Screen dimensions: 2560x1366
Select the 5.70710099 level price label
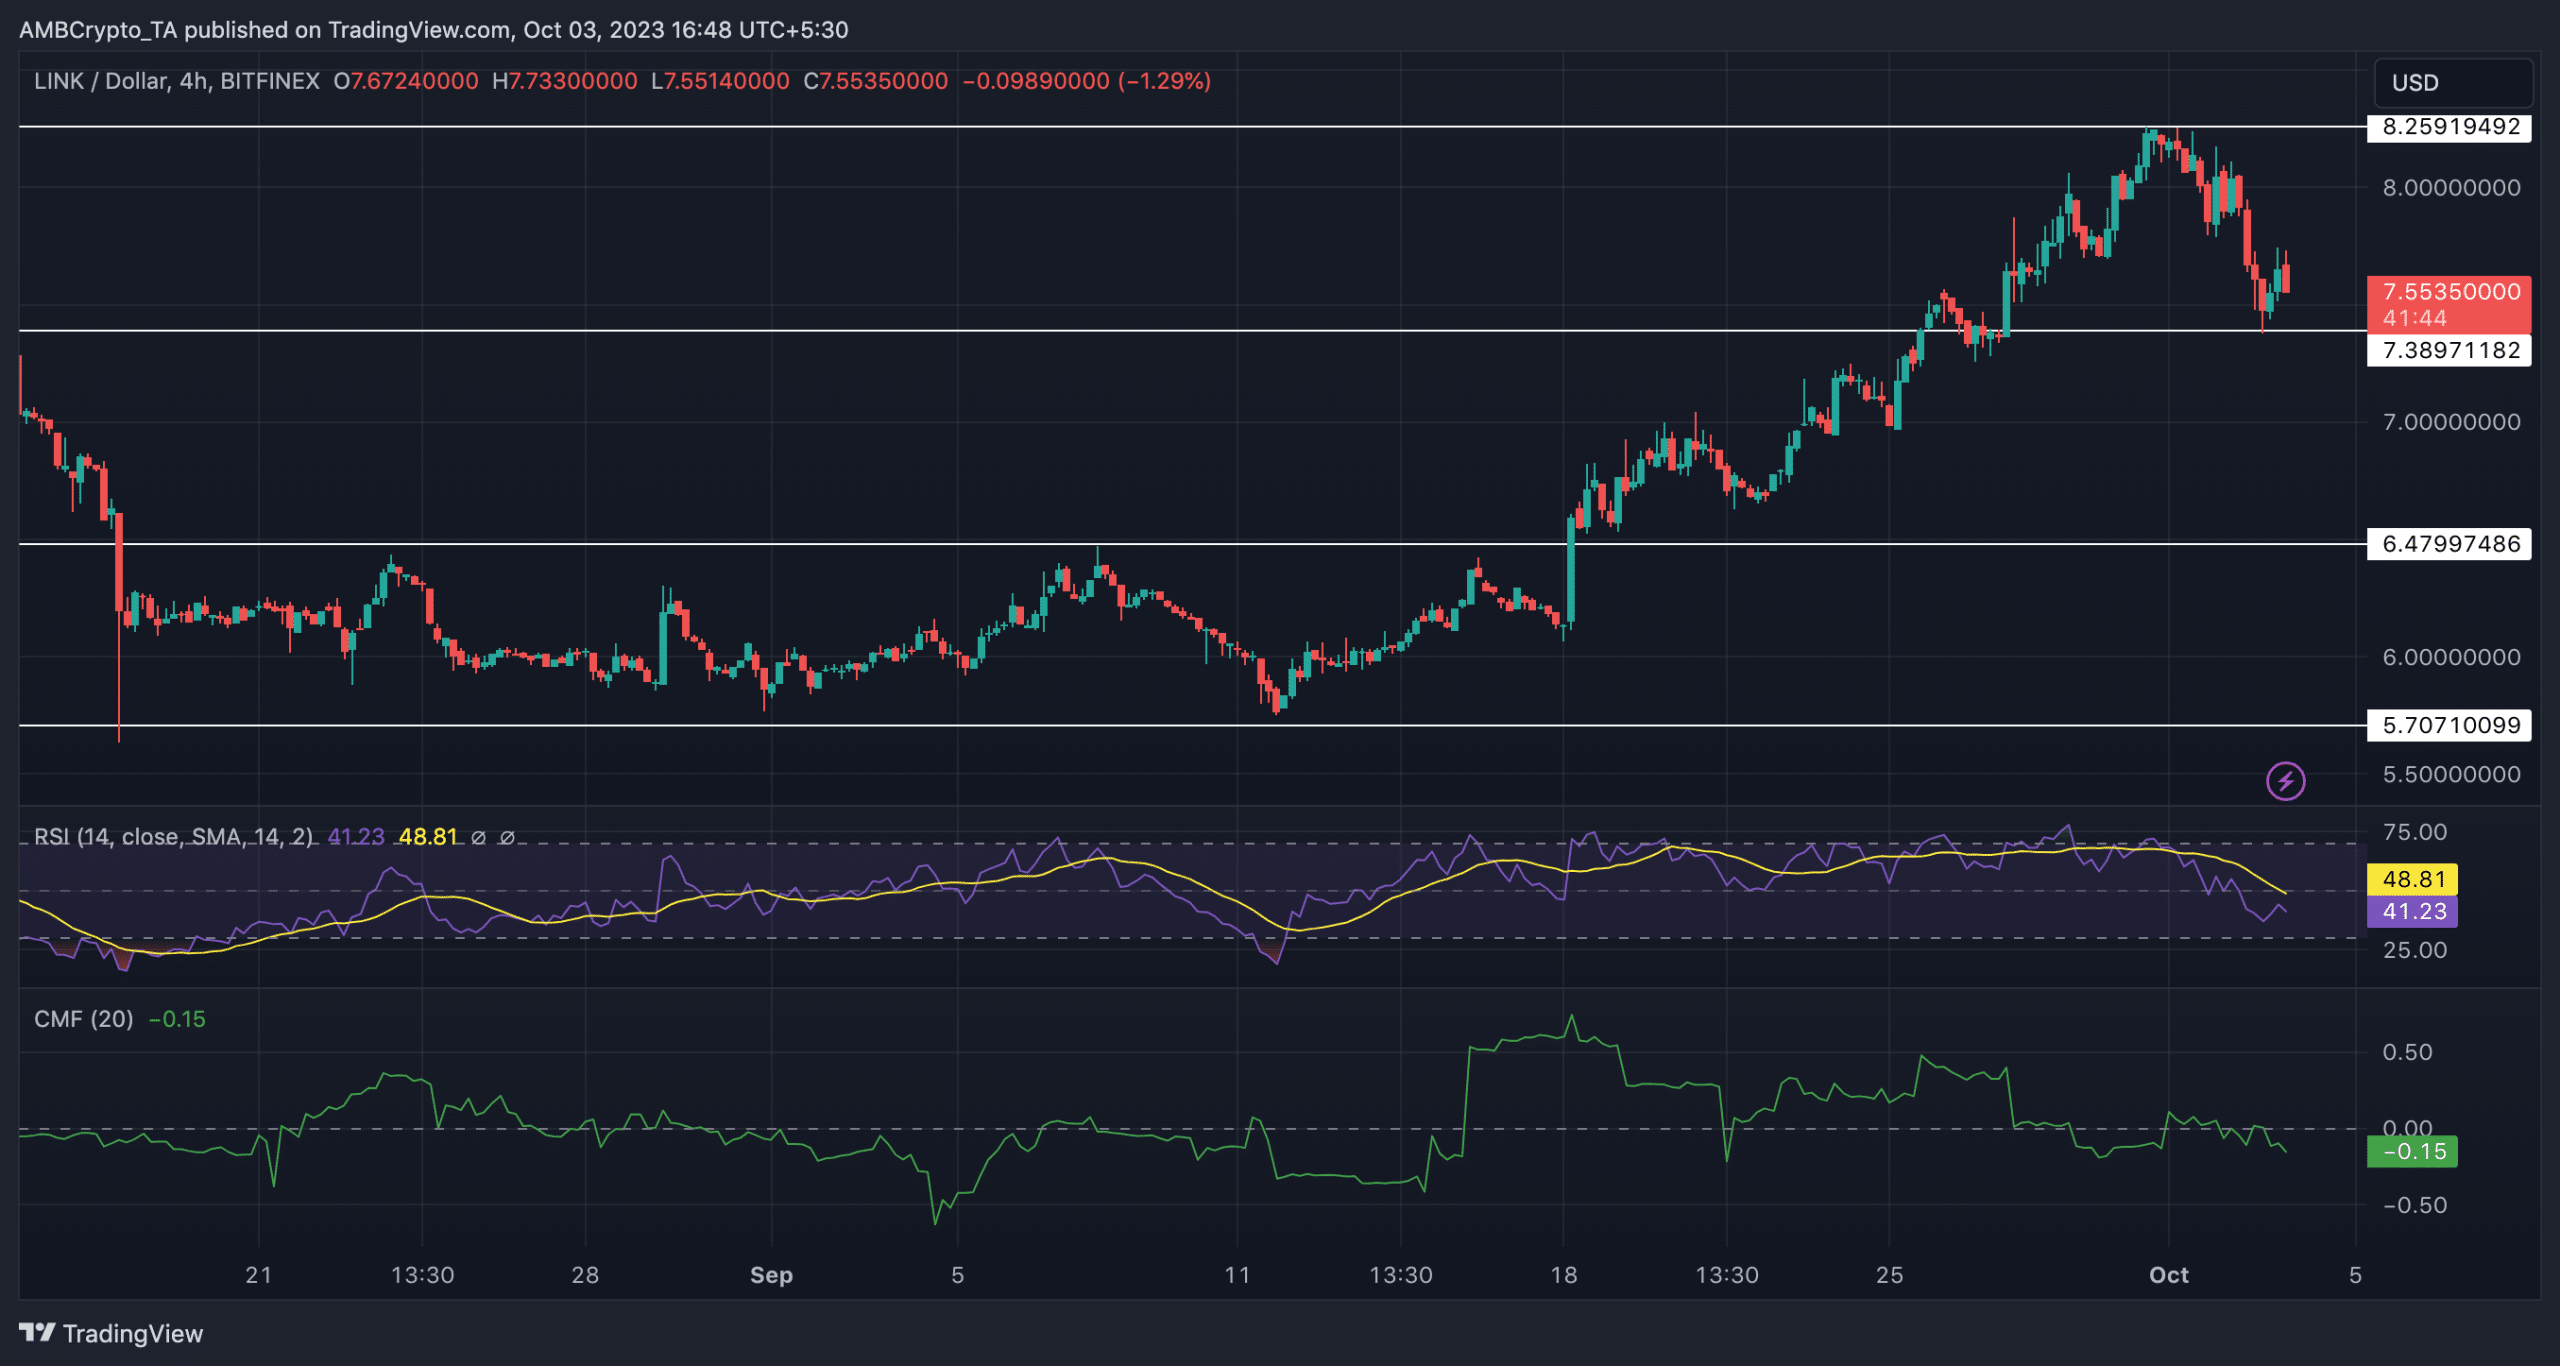2449,725
